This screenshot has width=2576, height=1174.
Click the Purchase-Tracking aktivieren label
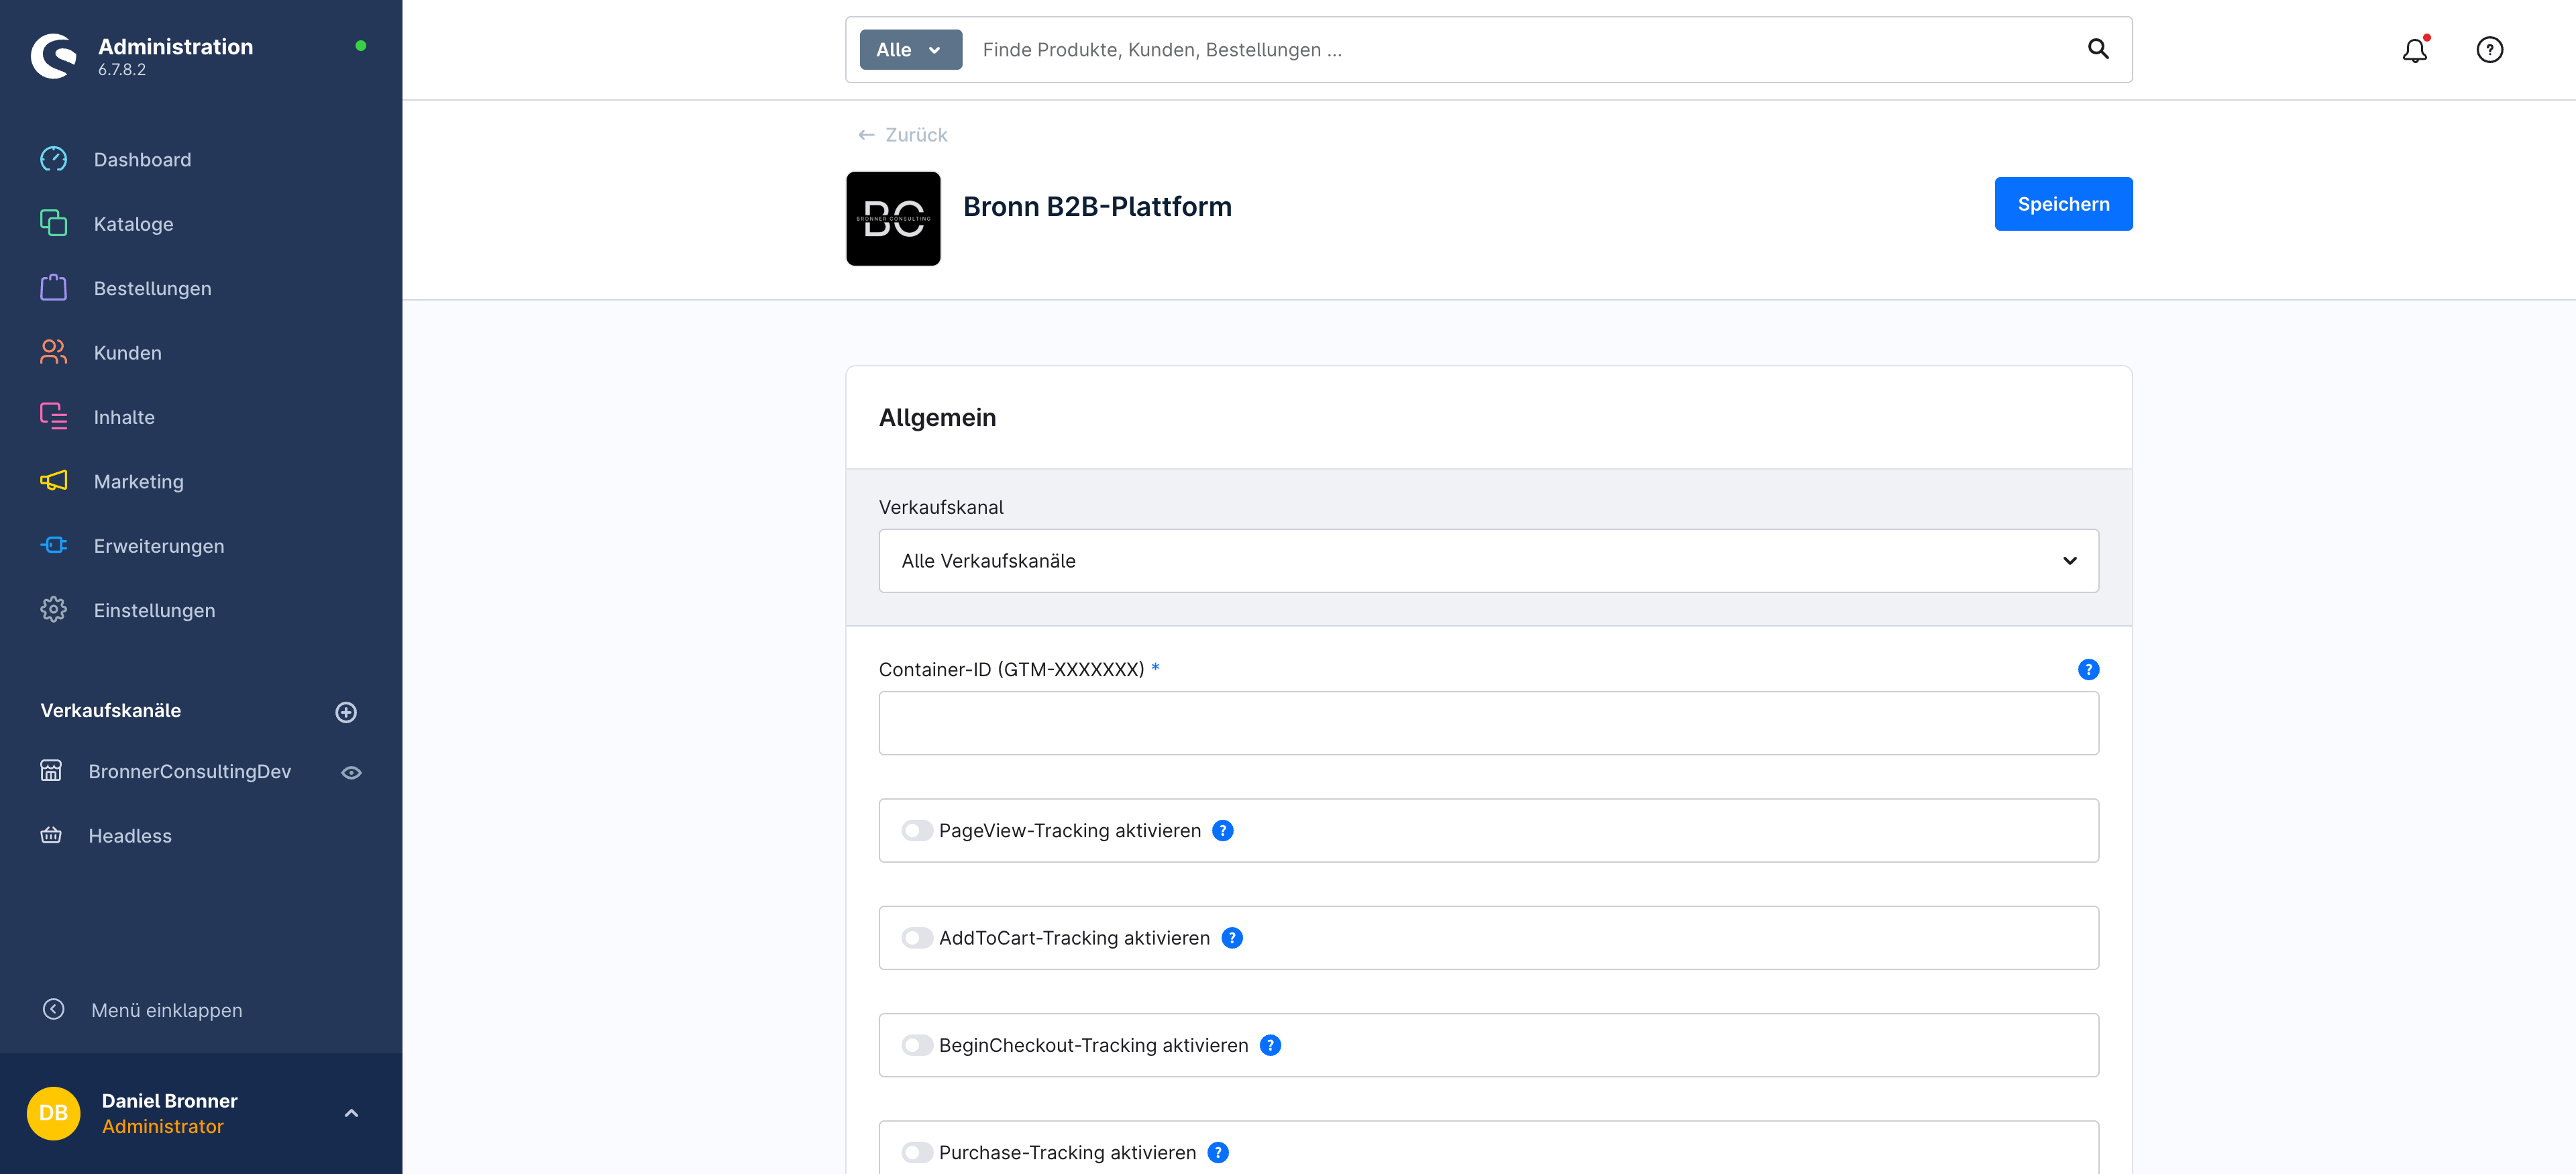point(1067,1152)
